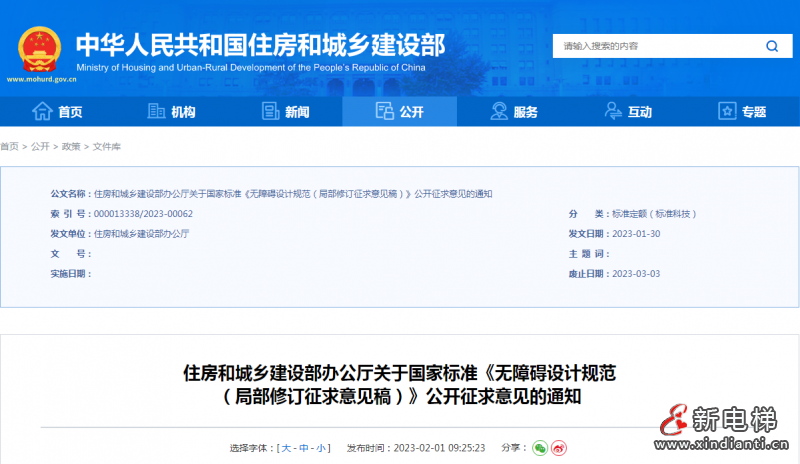
Task: Go to 政策 in the breadcrumb
Action: coord(71,146)
